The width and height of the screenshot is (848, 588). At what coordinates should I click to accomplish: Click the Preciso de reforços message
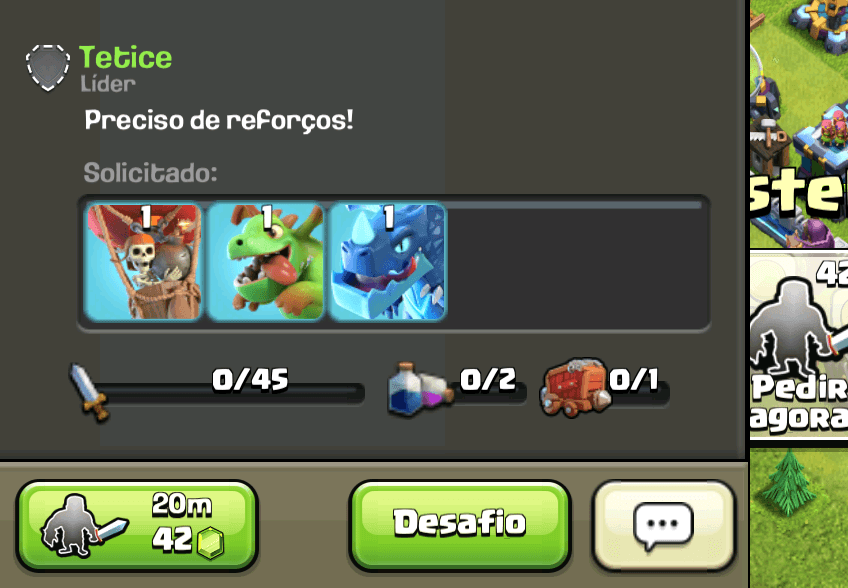pos(219,120)
